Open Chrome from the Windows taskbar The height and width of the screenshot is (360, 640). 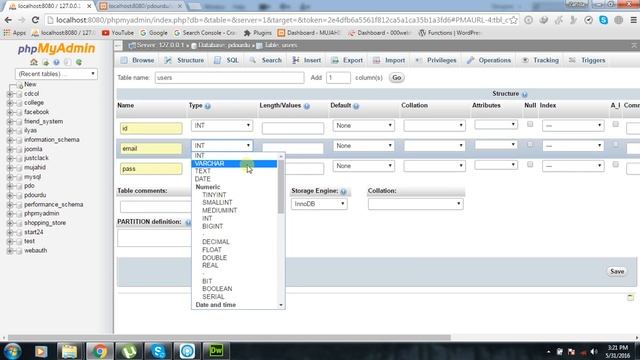tap(99, 351)
